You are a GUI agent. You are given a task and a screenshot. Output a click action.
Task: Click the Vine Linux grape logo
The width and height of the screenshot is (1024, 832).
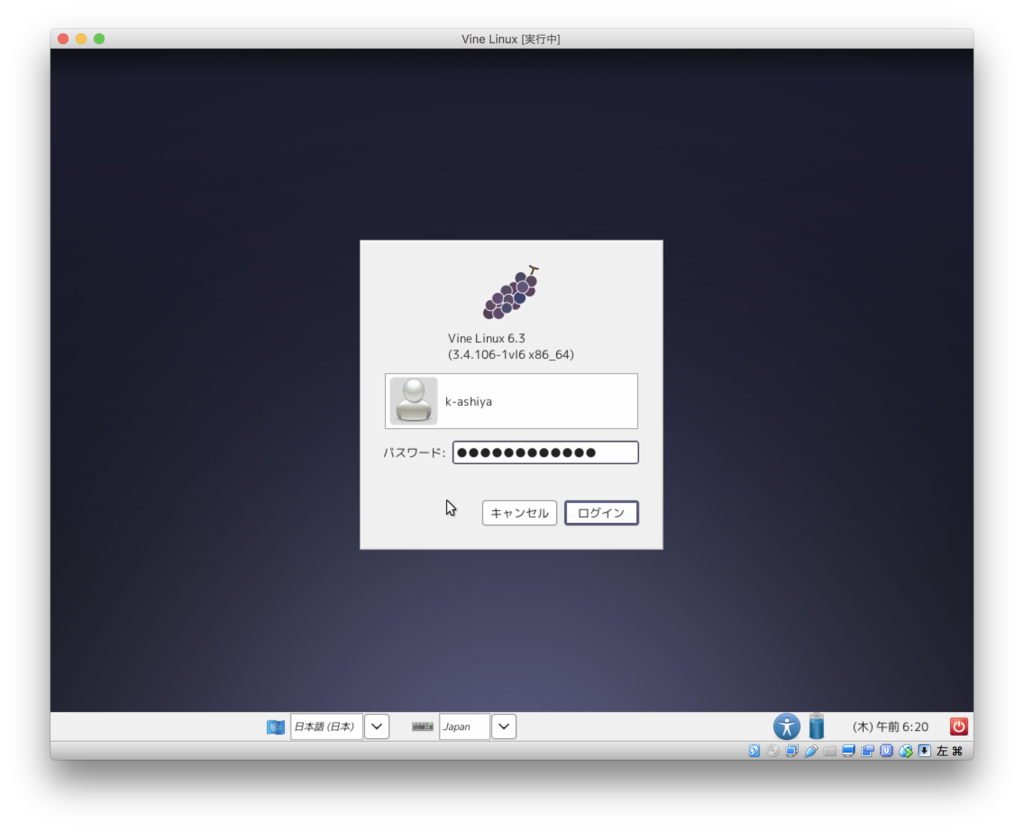point(511,292)
